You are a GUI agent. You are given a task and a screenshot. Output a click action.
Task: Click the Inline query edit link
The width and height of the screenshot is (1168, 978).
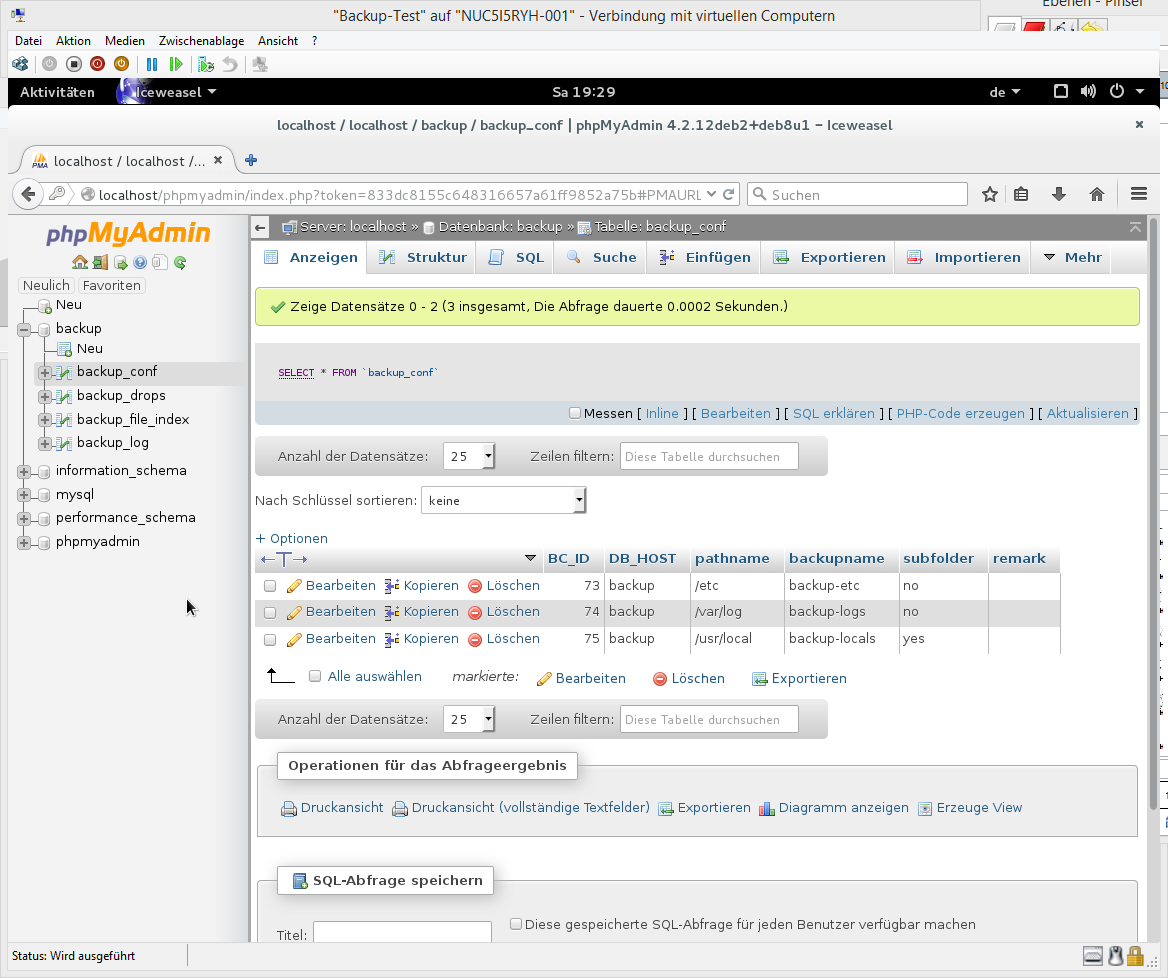[x=662, y=413]
